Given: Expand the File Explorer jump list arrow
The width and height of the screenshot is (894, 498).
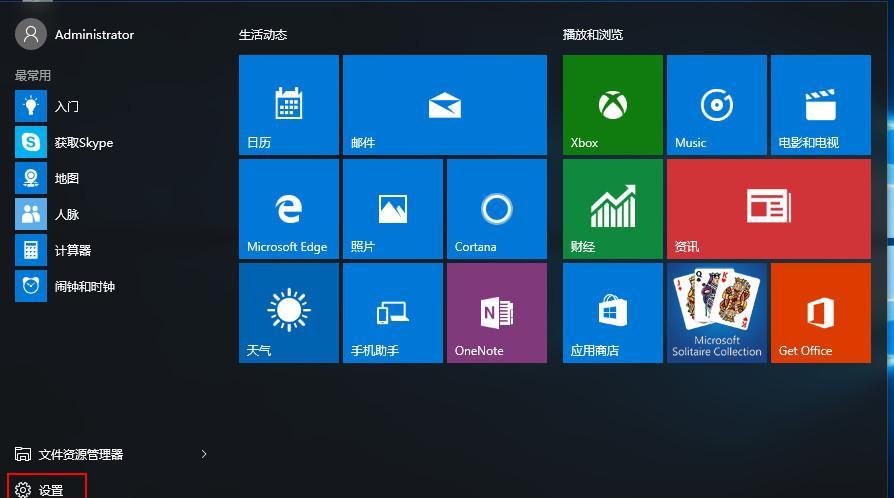Looking at the screenshot, I should coord(204,454).
